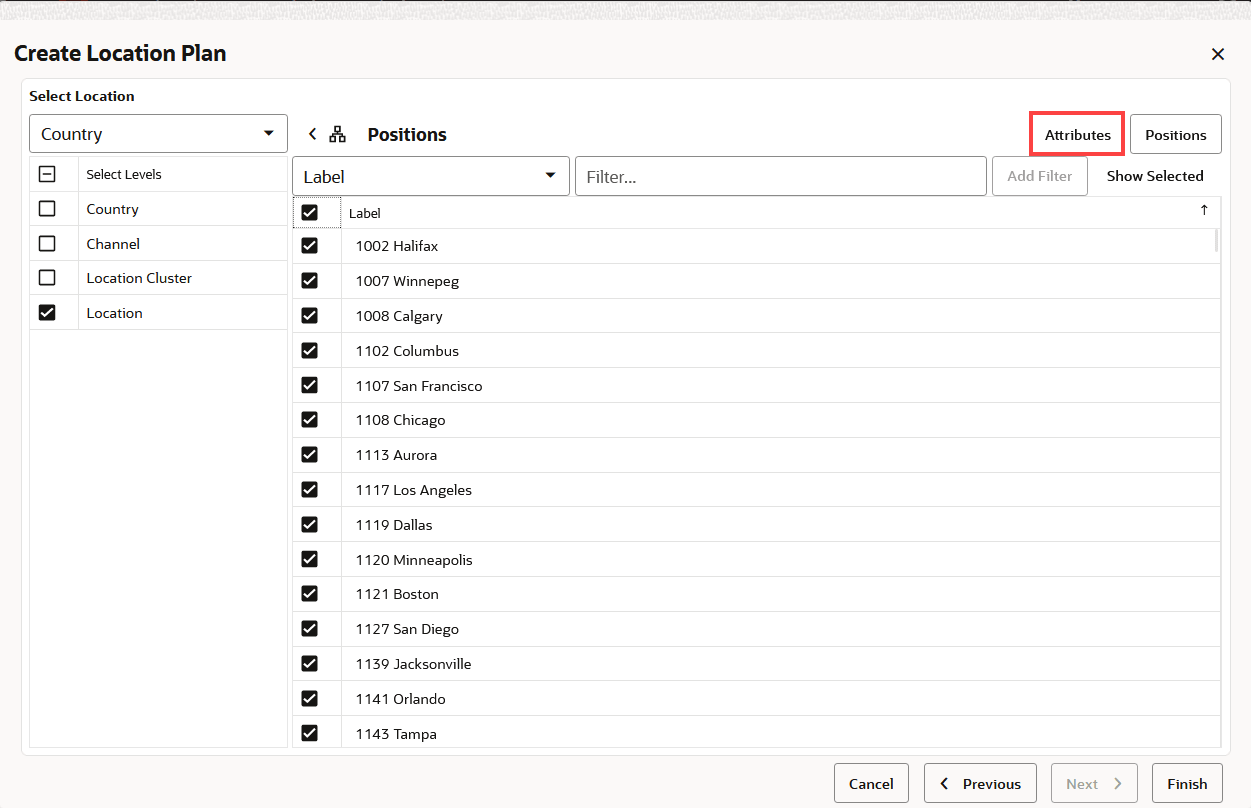1251x808 pixels.
Task: Toggle the Select Levels master checkbox
Action: 47,173
